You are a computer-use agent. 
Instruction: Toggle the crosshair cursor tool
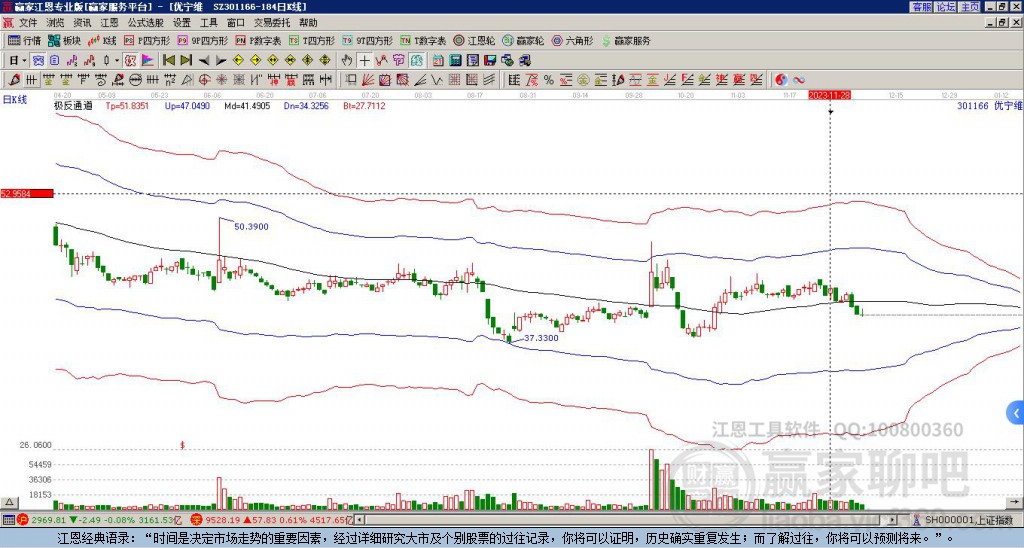point(364,61)
